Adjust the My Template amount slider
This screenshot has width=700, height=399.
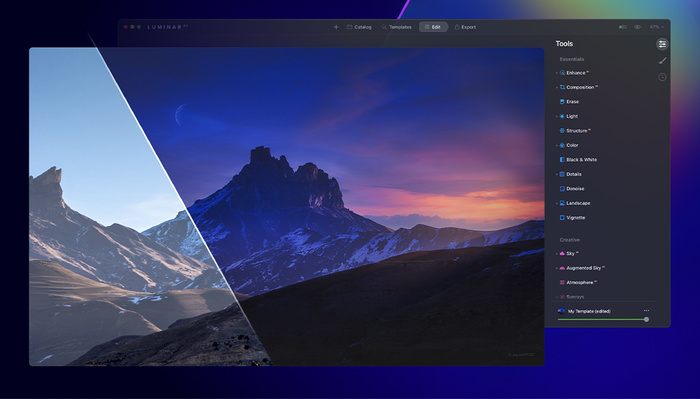pyautogui.click(x=603, y=320)
